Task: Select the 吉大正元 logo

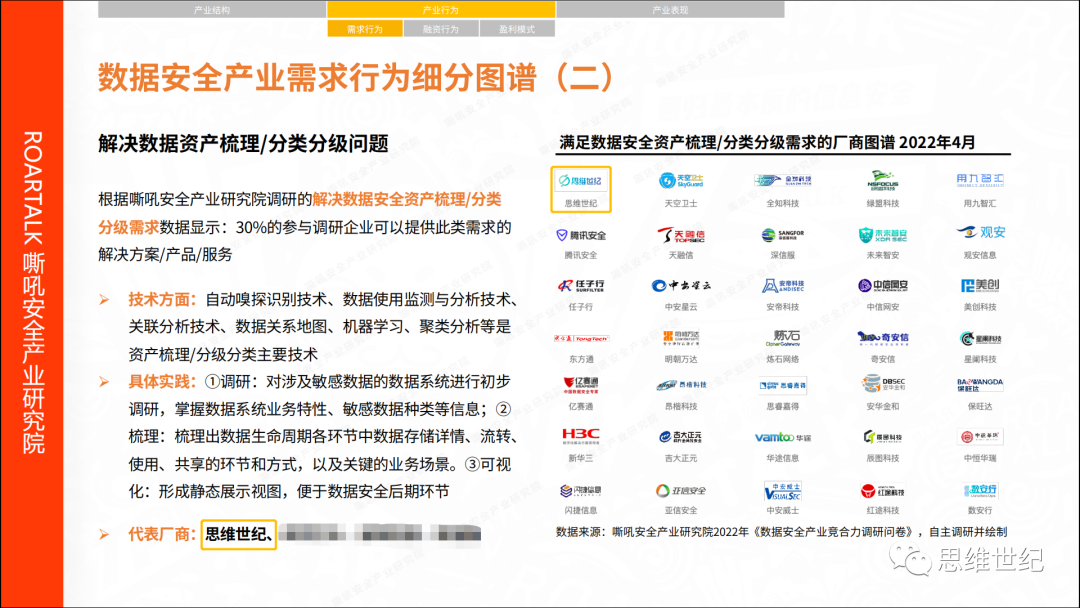Action: (x=681, y=437)
